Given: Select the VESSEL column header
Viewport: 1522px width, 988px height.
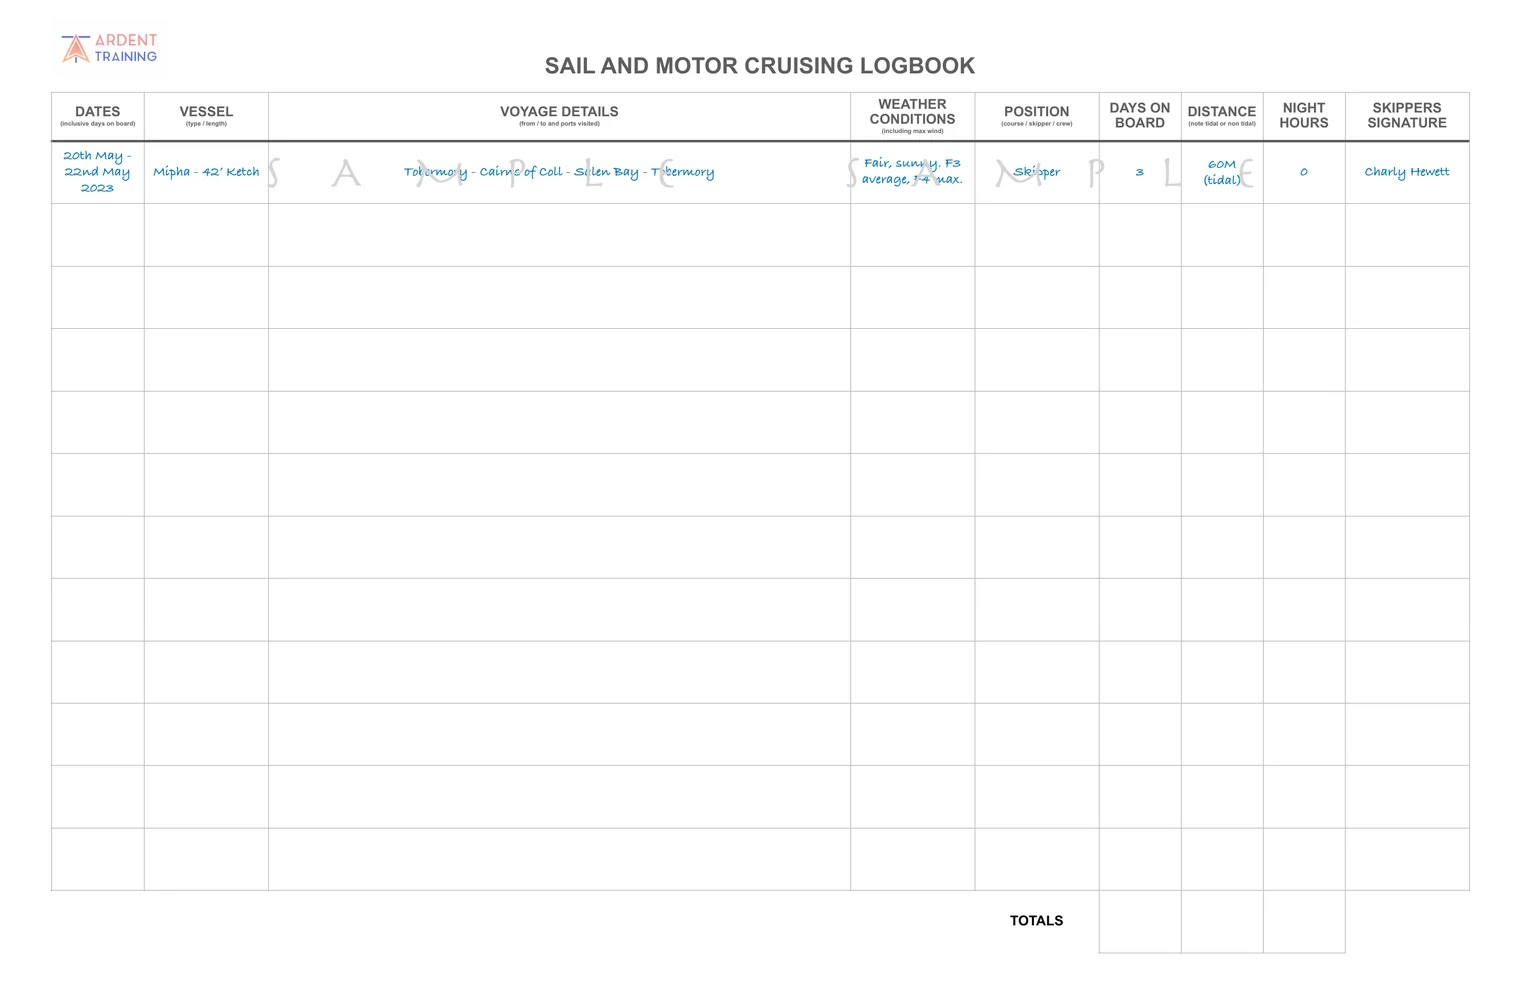Looking at the screenshot, I should tap(206, 116).
